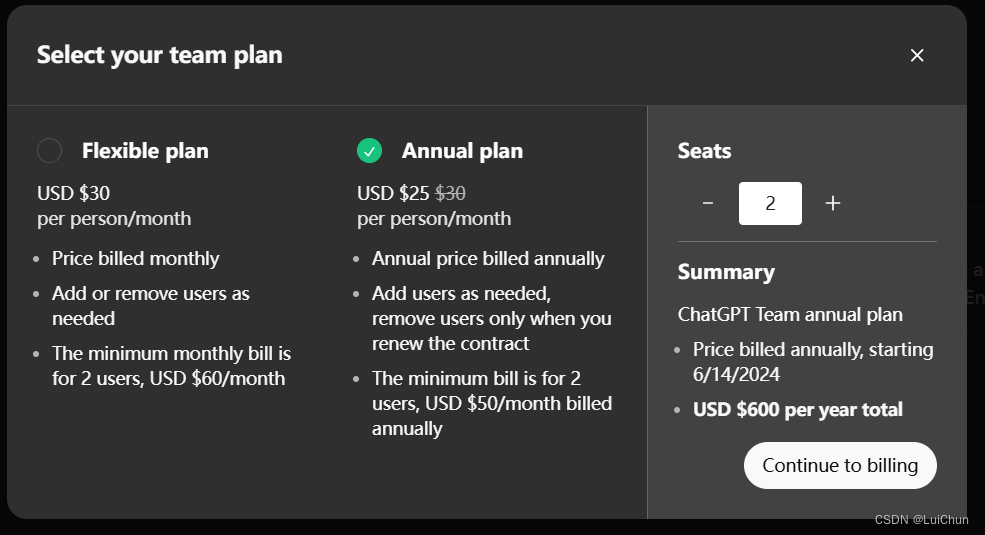985x535 pixels.
Task: Click the "ChatGPT Team annual plan" text
Action: (x=790, y=314)
